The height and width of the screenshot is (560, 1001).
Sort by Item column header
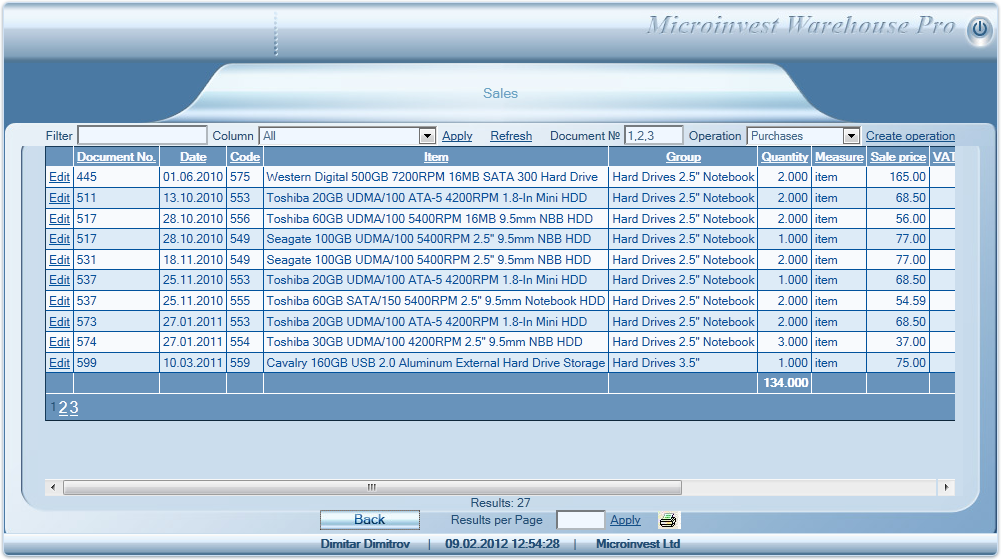click(x=436, y=157)
